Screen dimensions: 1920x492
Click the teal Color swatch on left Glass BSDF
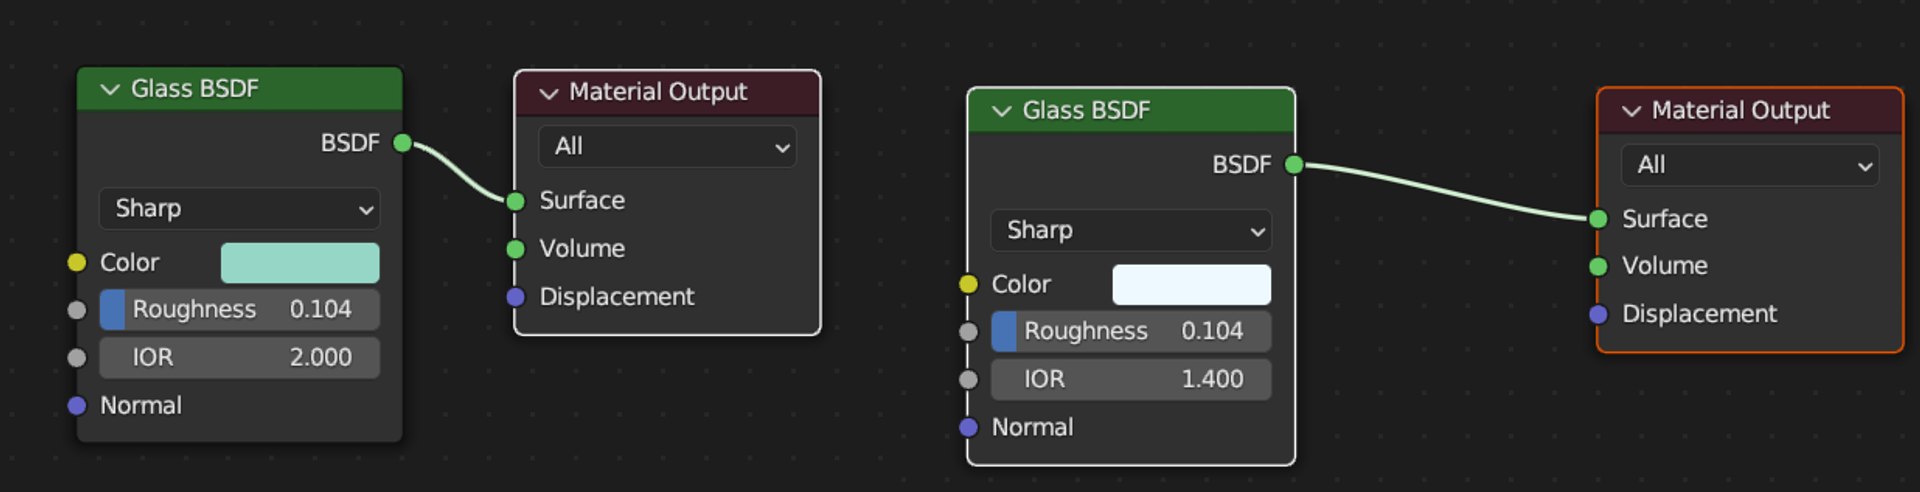[x=300, y=262]
